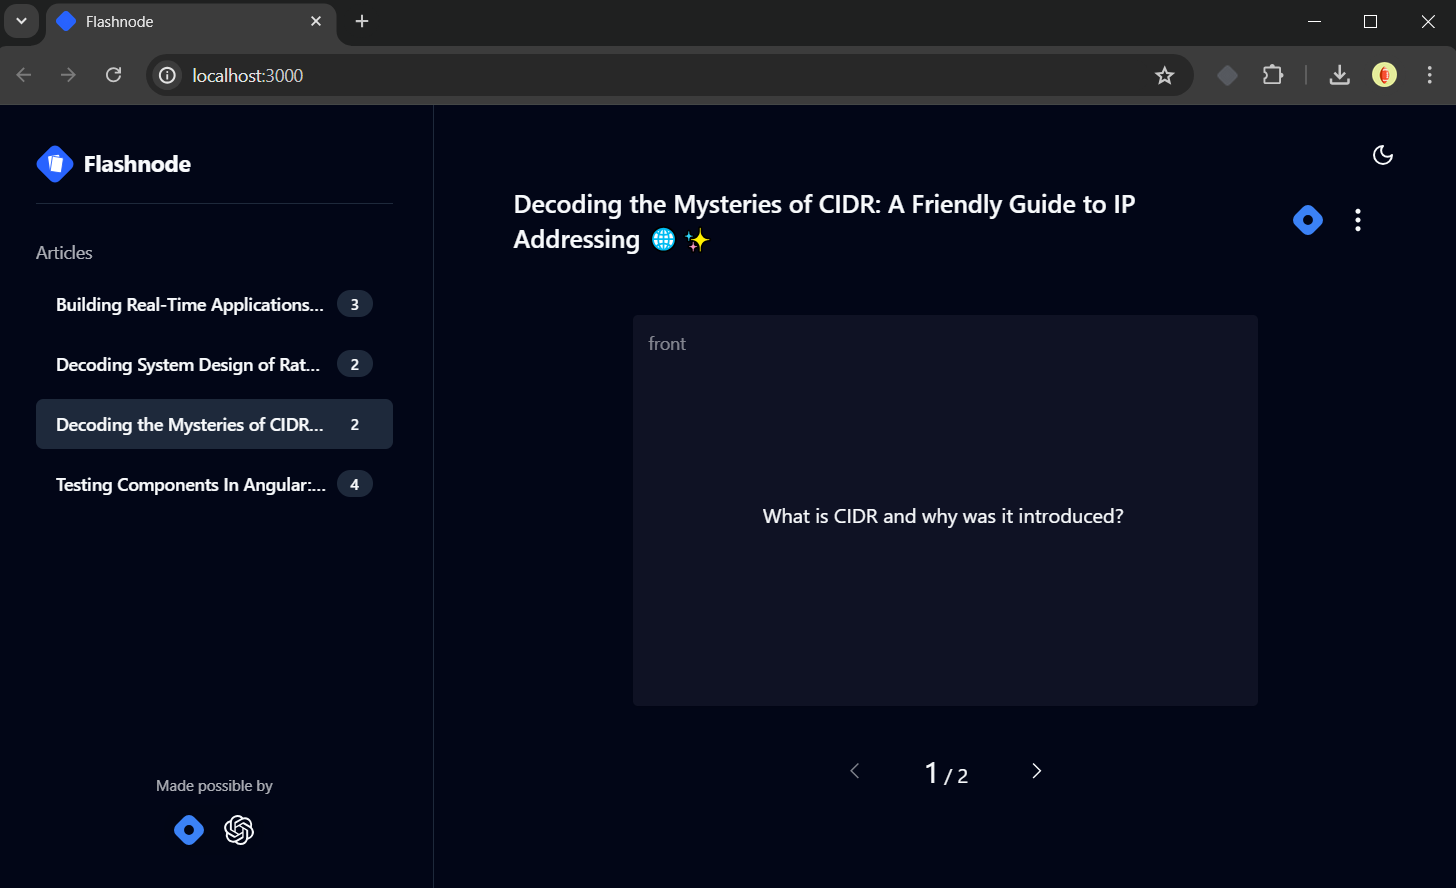Flip the flashcard asking about CIDR
This screenshot has height=888, width=1456.
pos(944,511)
